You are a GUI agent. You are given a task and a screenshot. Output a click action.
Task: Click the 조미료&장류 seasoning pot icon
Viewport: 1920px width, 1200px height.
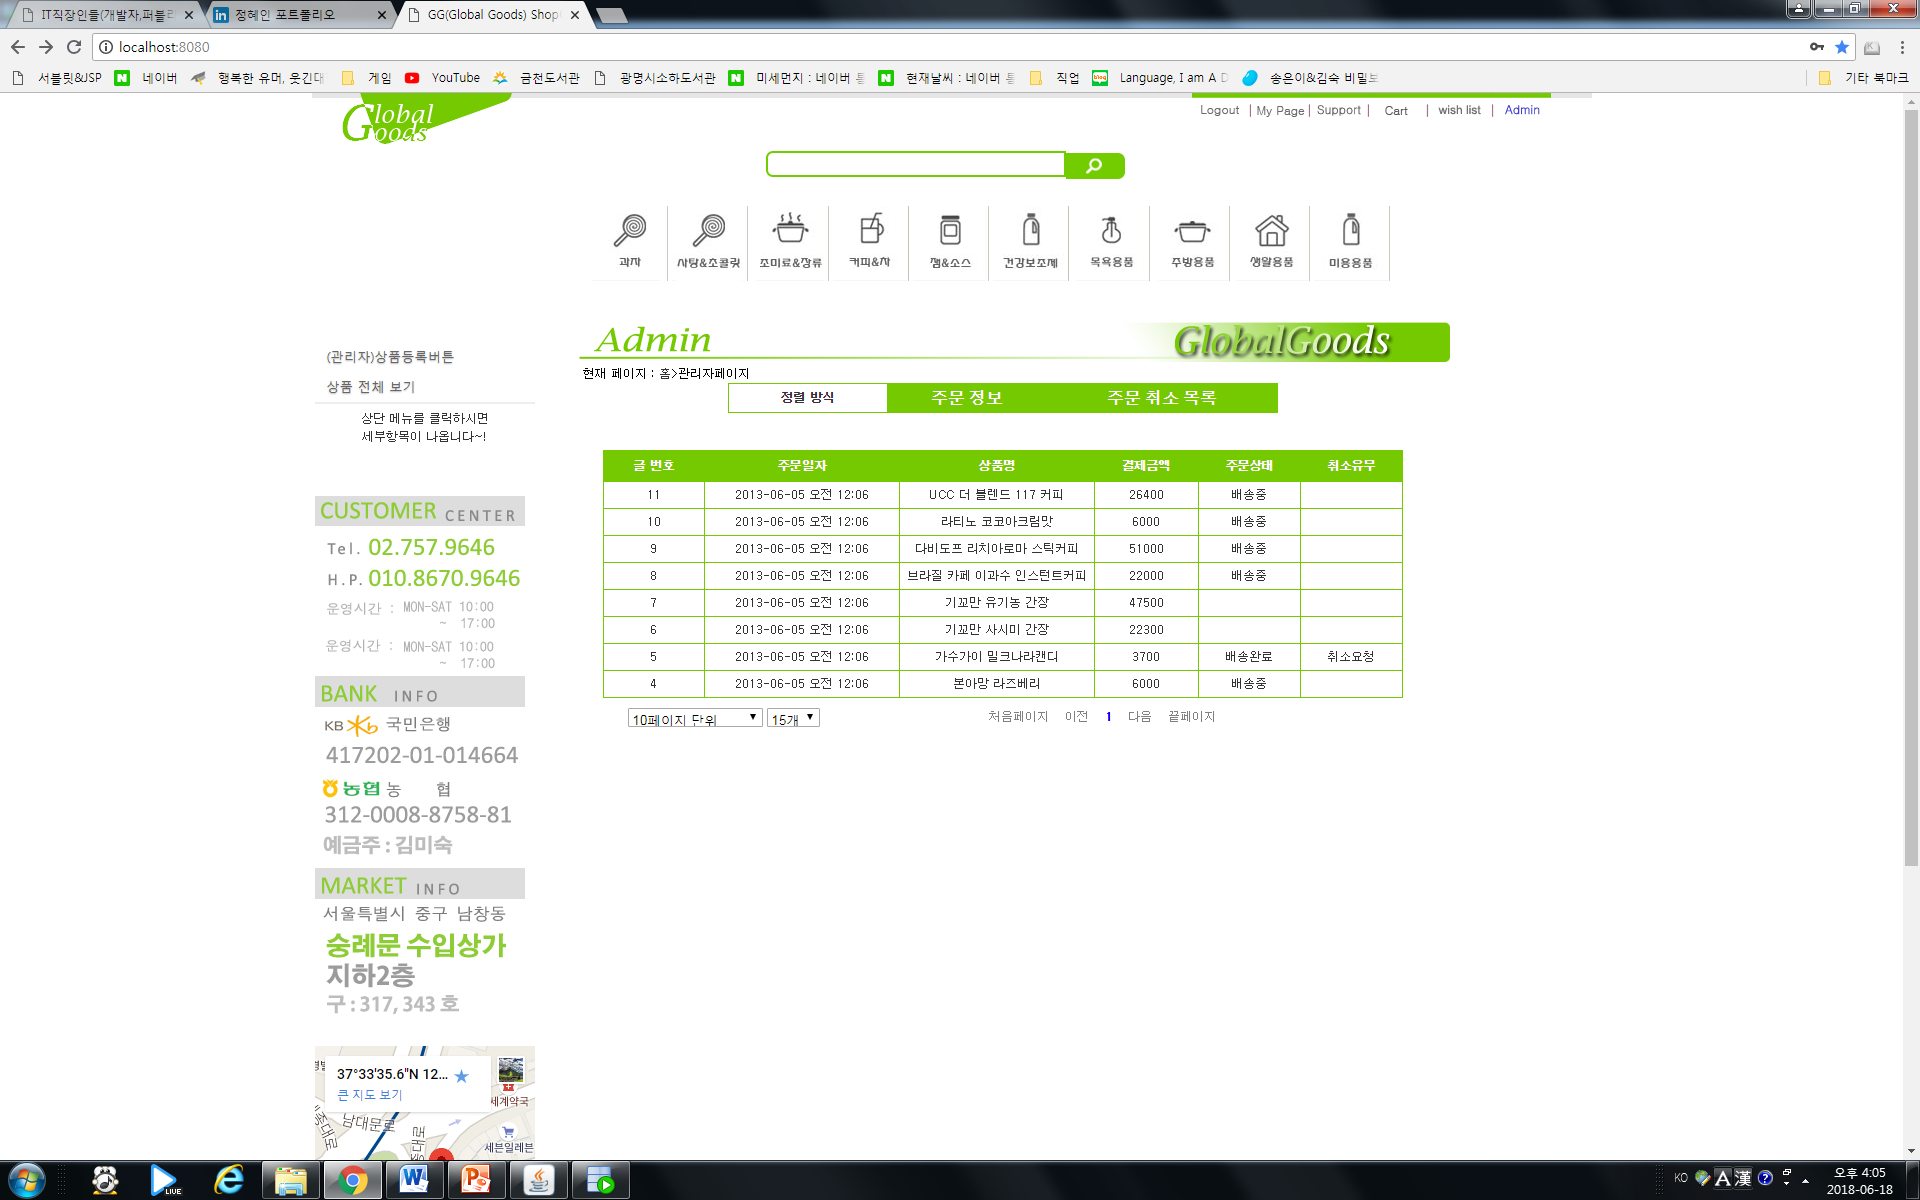(790, 240)
